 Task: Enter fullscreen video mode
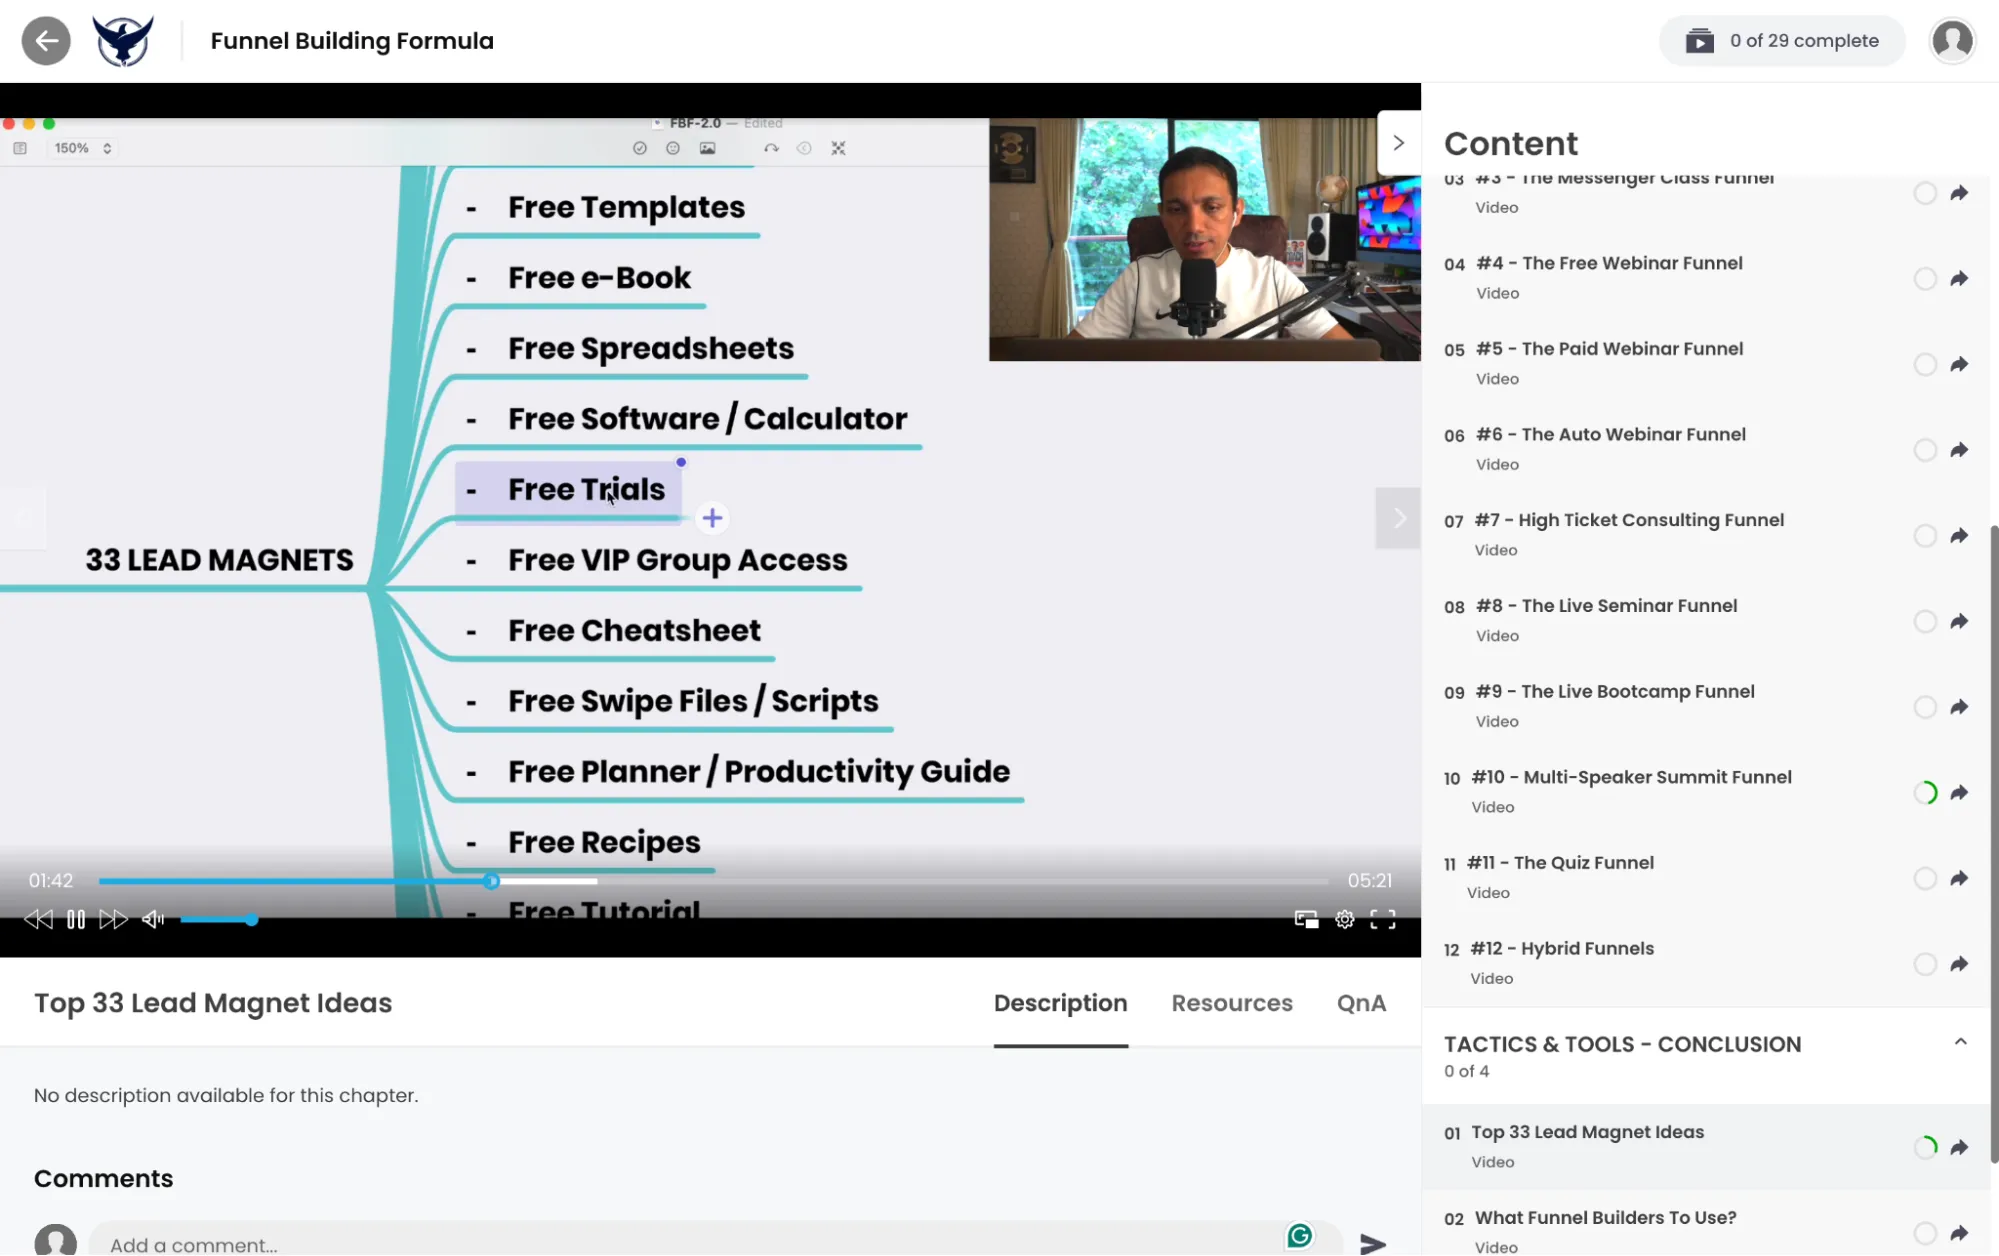pos(1382,919)
